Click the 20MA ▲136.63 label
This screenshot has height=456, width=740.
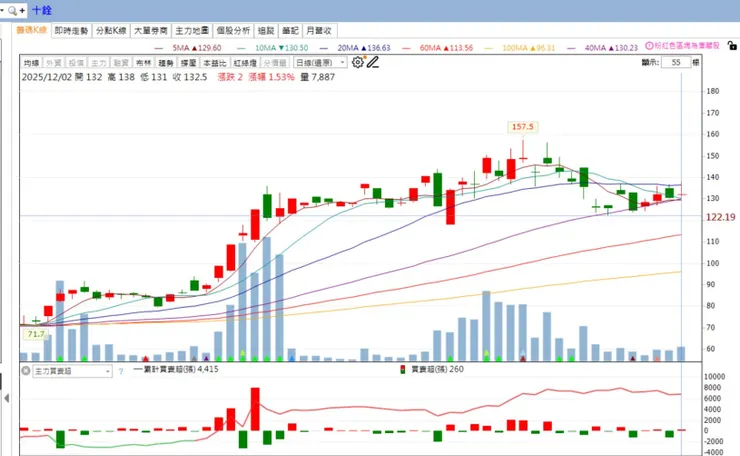[364, 48]
